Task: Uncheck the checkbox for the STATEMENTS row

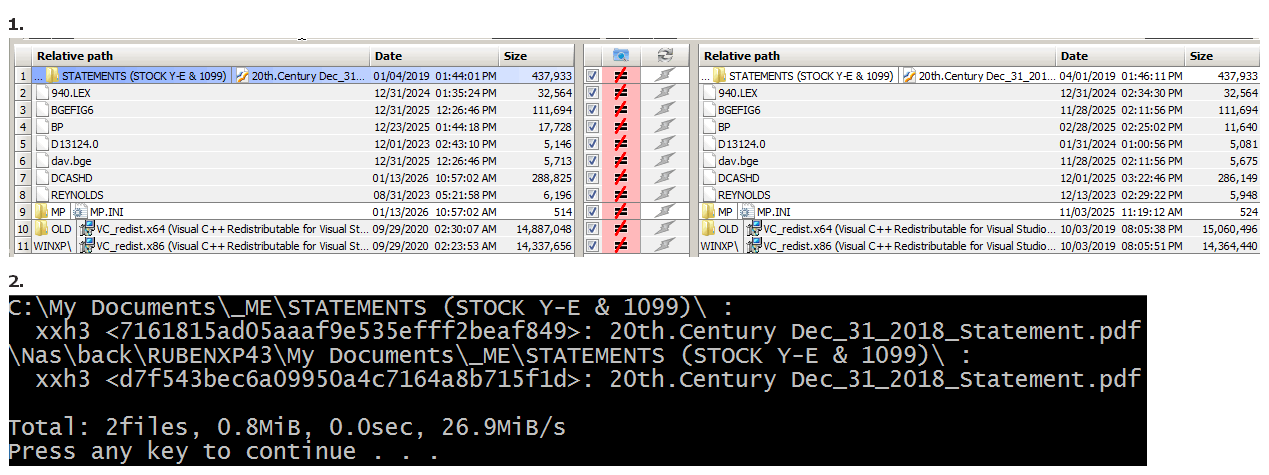Action: (x=593, y=76)
